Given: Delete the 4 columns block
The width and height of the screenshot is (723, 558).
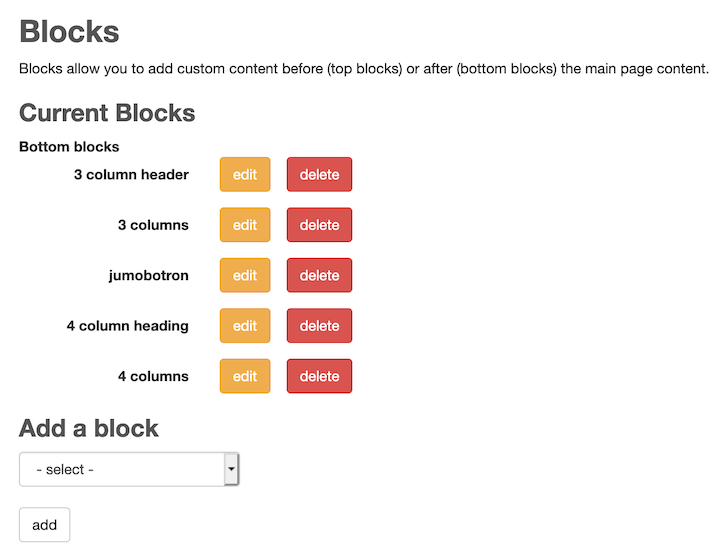Looking at the screenshot, I should pyautogui.click(x=319, y=376).
